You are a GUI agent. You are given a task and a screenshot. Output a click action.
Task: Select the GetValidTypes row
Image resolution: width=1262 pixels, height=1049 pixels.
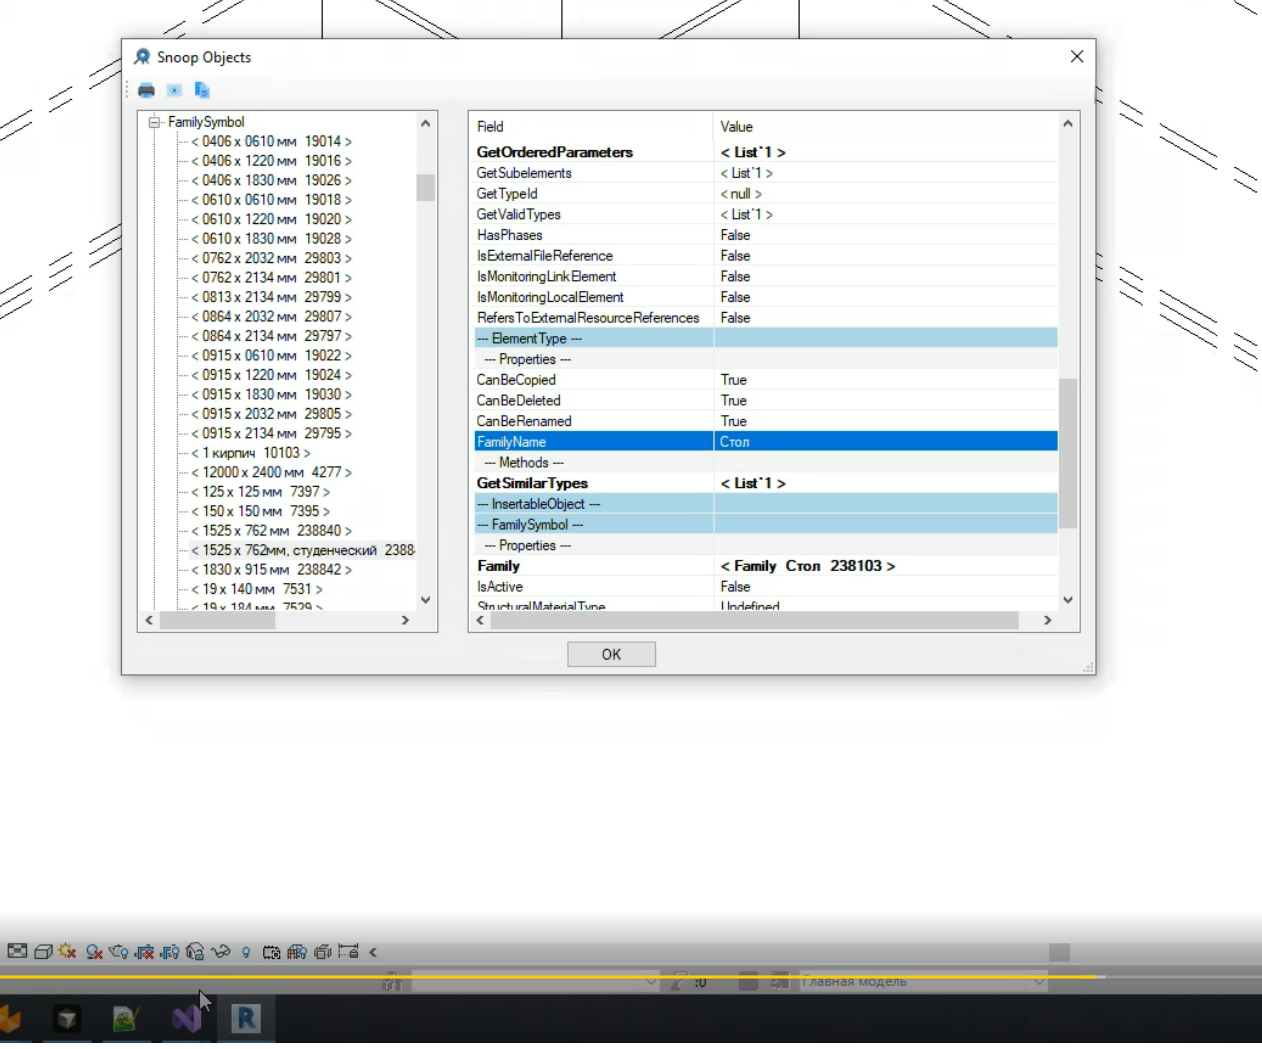(766, 214)
